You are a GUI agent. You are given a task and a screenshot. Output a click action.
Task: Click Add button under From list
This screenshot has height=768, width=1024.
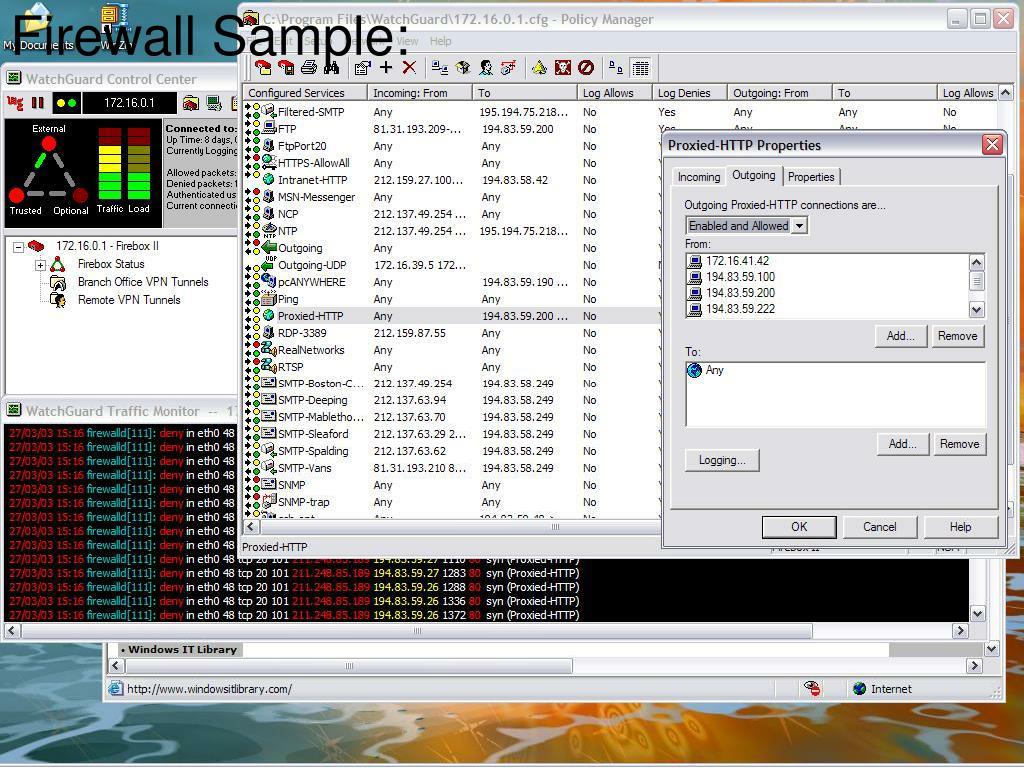(x=901, y=336)
